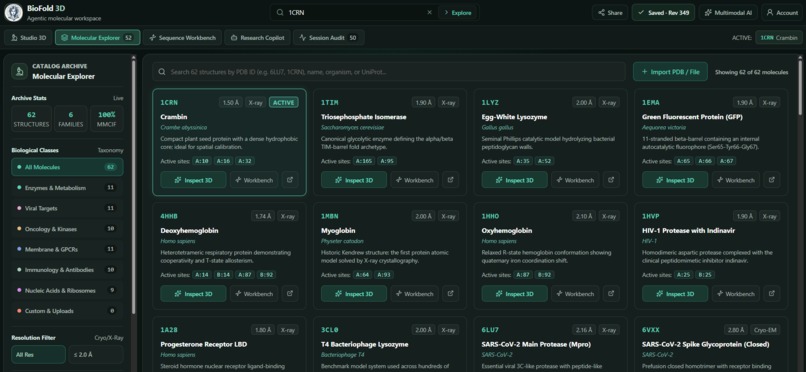Open the Research Copilot tab
Image resolution: width=806 pixels, height=372 pixels.
258,38
